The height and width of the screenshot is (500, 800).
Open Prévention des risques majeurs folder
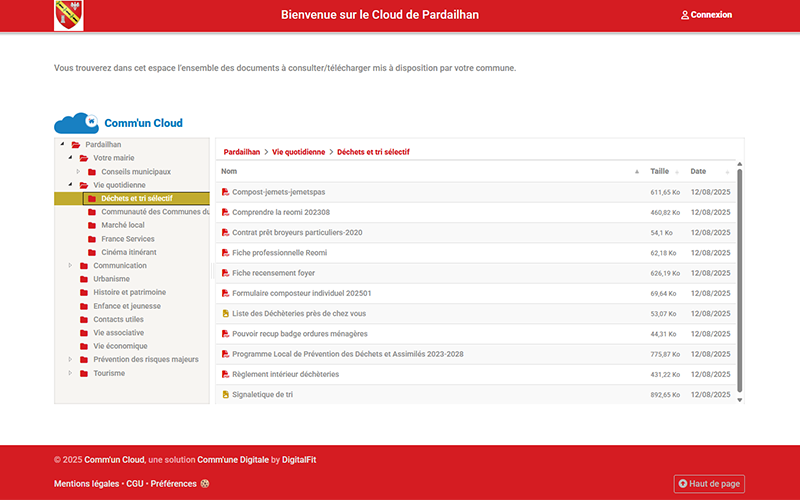click(146, 359)
